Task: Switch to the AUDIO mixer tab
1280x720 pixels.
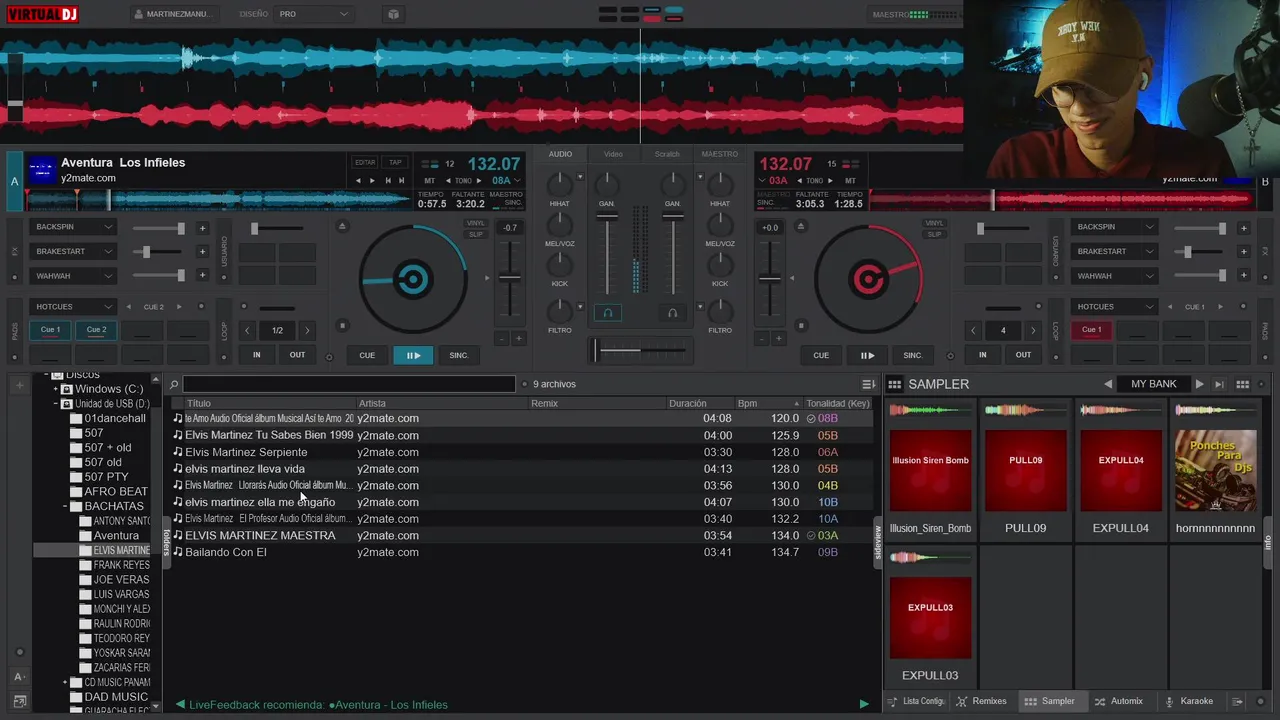Action: coord(560,154)
